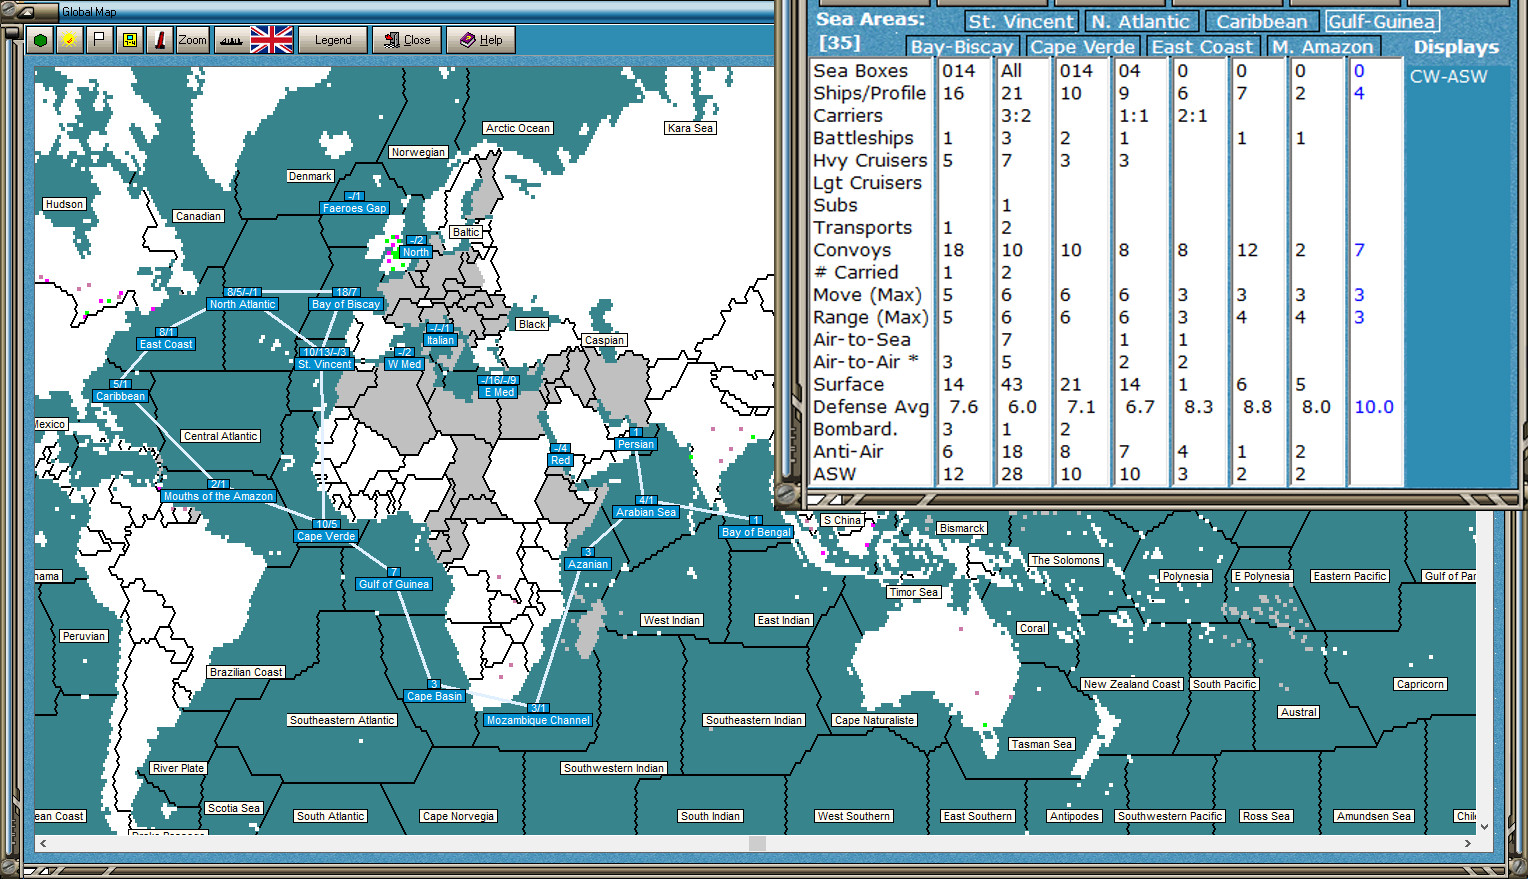
Task: Click the North Atlantic label on map
Action: coord(242,304)
